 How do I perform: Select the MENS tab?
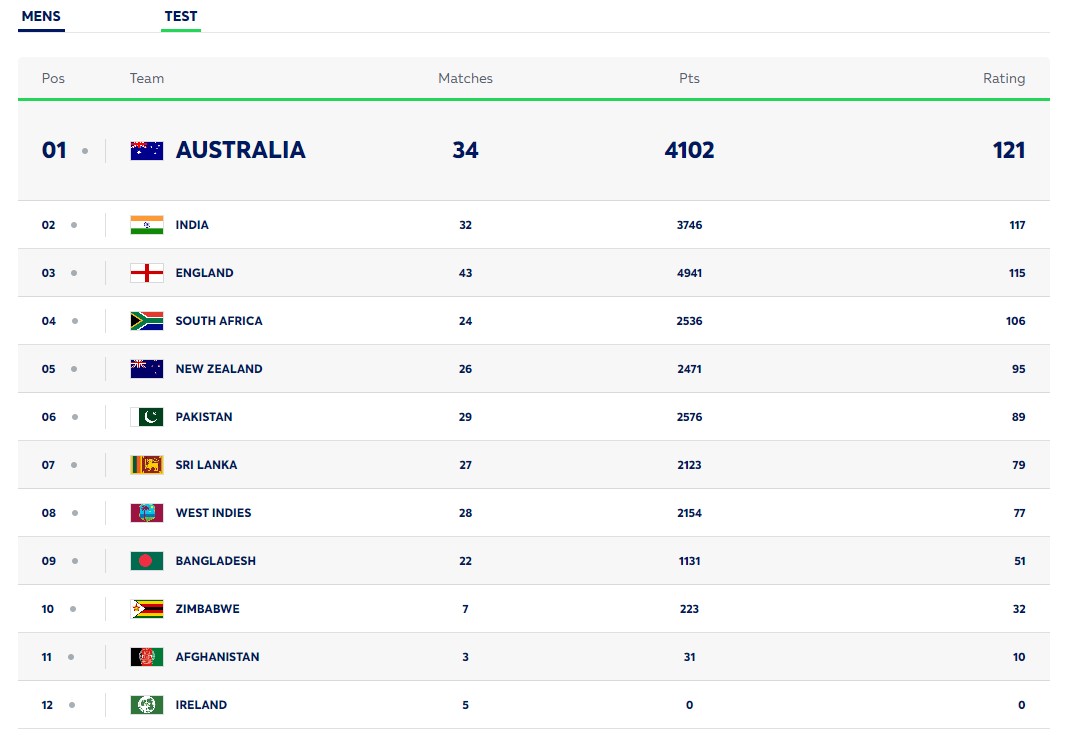(41, 16)
